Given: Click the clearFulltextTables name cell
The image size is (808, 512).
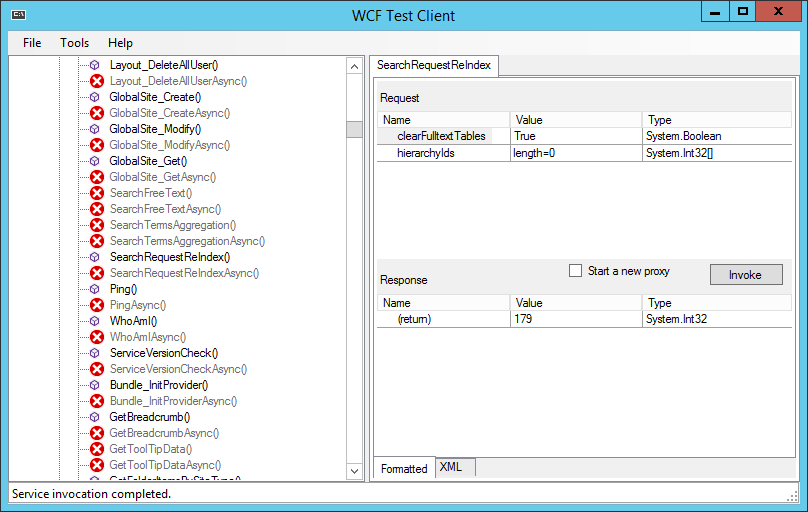Looking at the screenshot, I should 443,136.
